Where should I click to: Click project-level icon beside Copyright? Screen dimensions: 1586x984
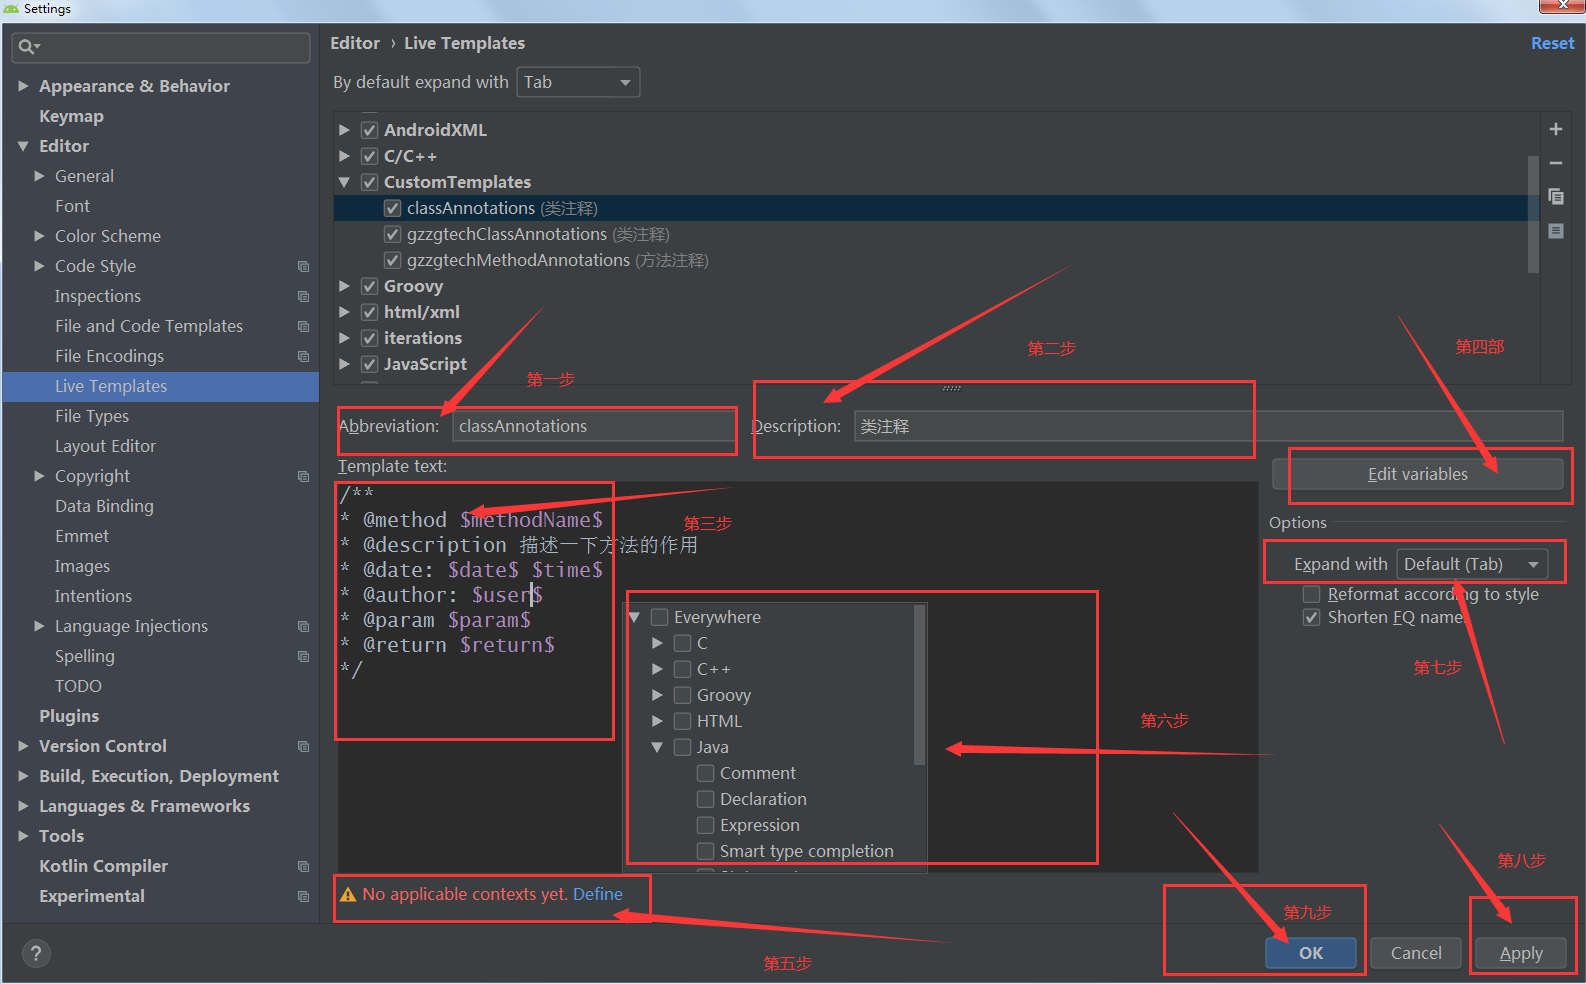[x=303, y=476]
